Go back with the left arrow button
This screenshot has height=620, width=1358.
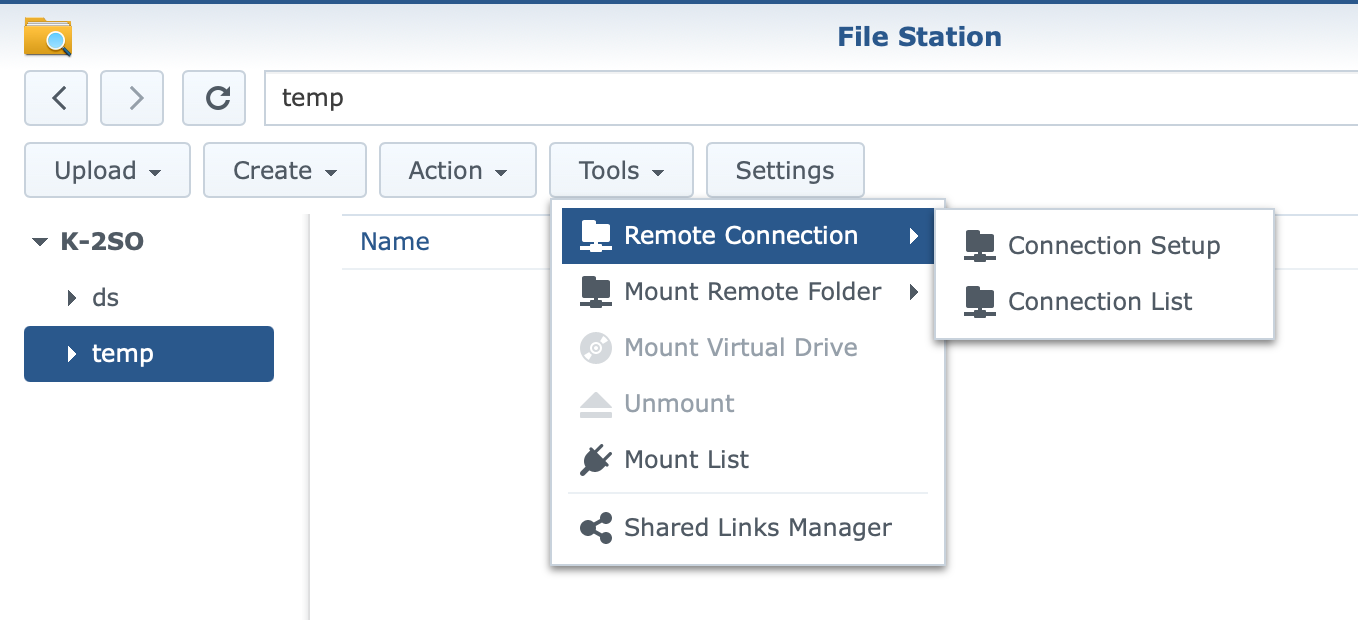[56, 98]
